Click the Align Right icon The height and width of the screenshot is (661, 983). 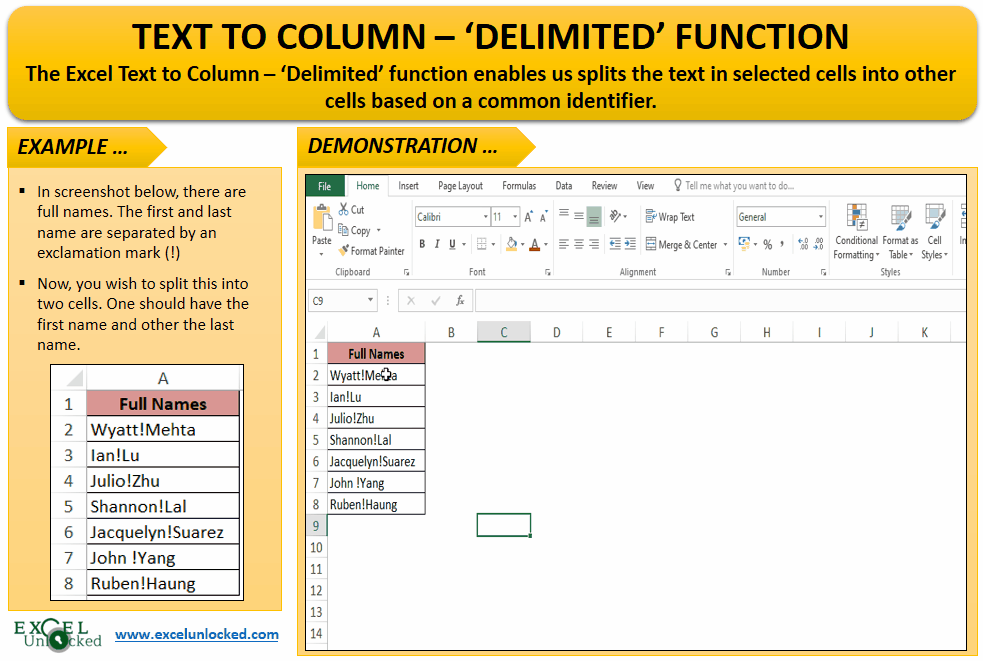point(594,244)
